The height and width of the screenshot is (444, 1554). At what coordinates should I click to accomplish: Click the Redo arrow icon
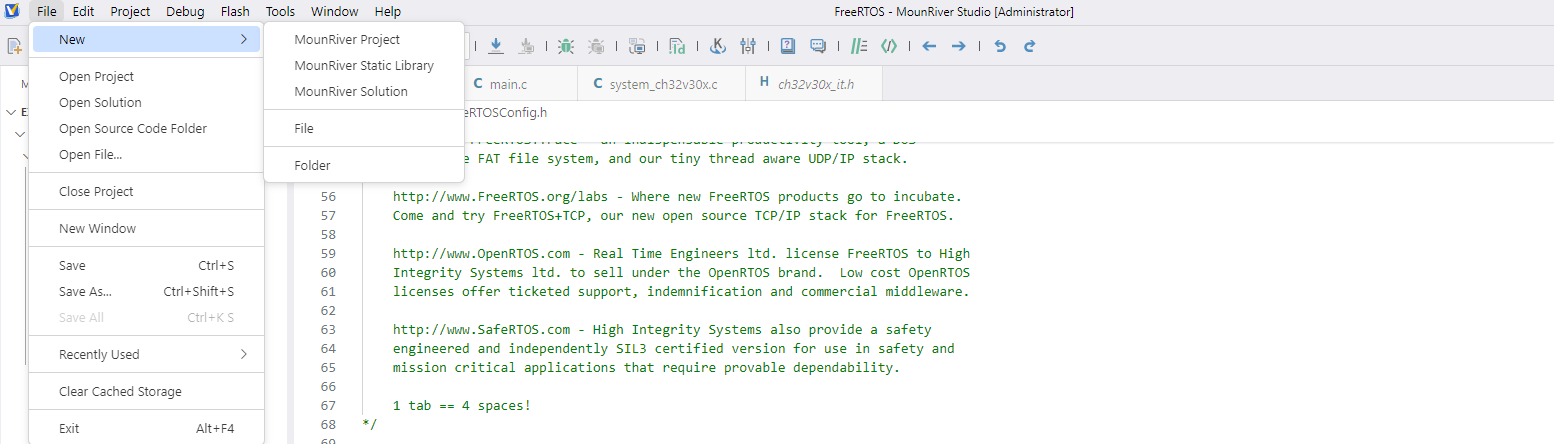coord(1029,46)
